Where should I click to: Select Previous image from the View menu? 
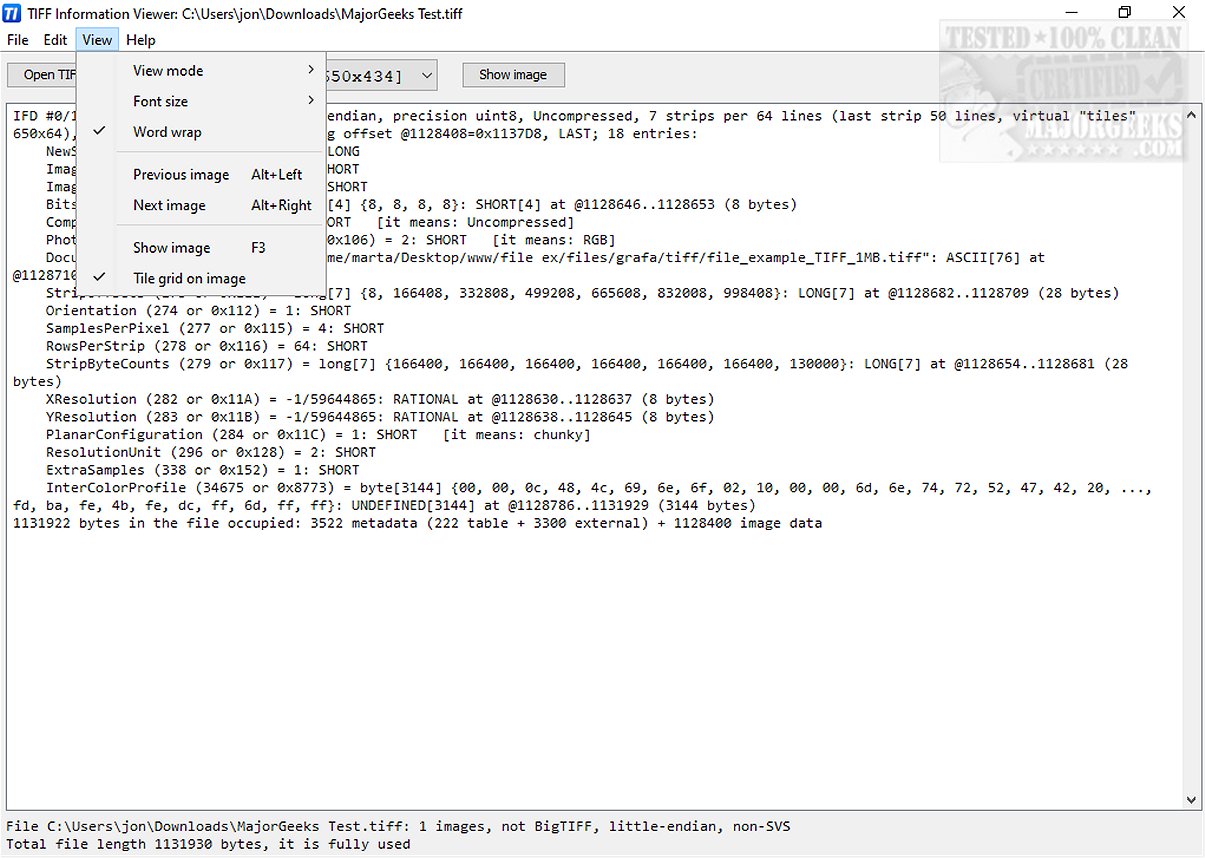(x=180, y=174)
